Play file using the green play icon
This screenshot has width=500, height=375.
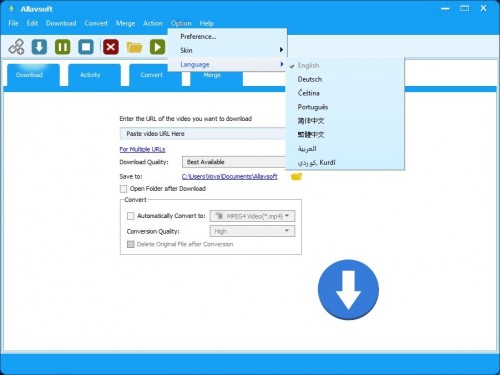[x=157, y=47]
